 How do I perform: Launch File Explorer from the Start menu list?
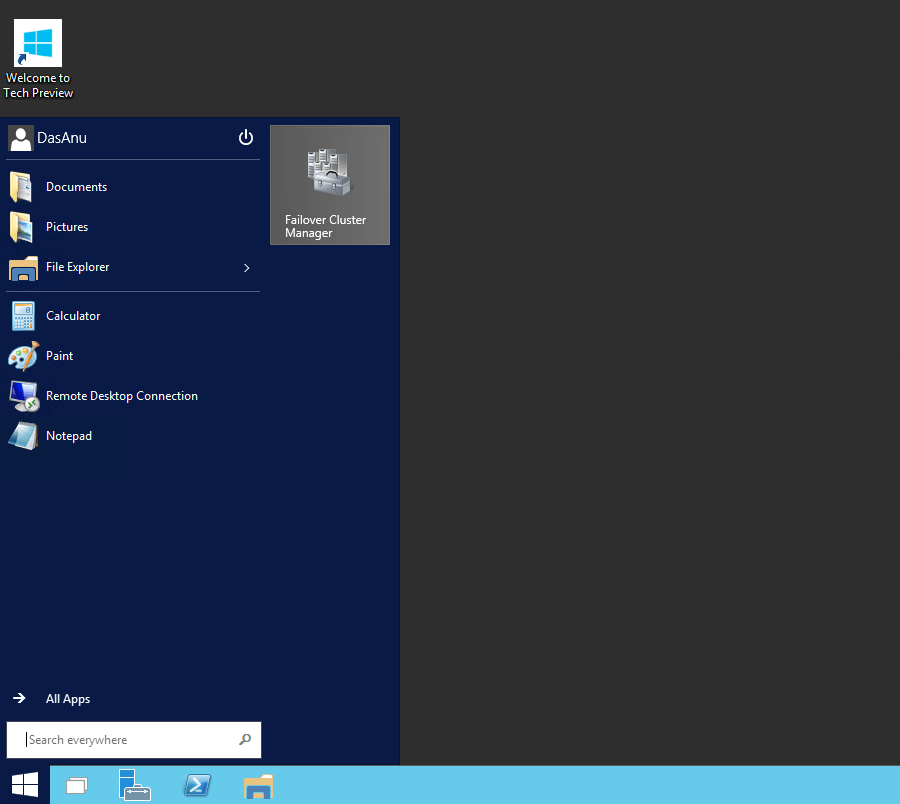[77, 267]
